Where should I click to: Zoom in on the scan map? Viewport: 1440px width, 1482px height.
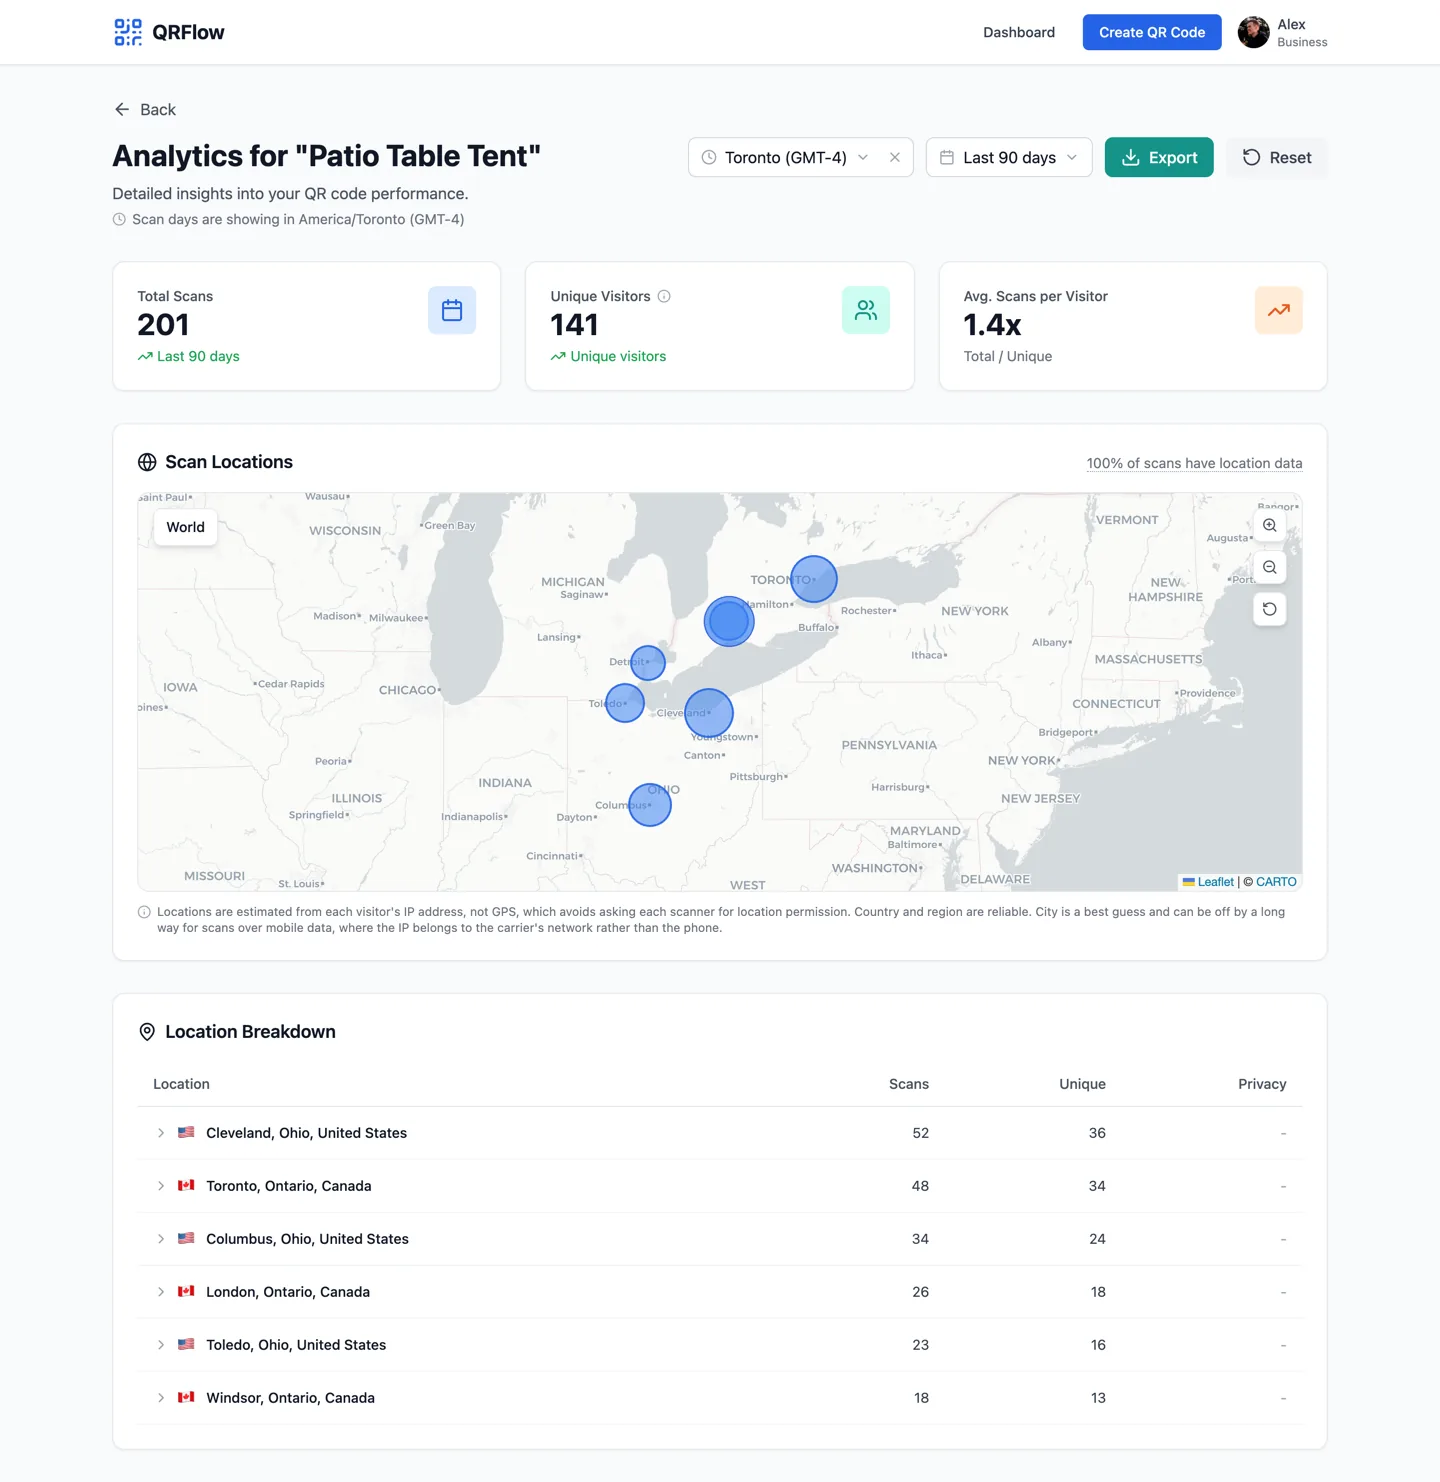(1270, 525)
